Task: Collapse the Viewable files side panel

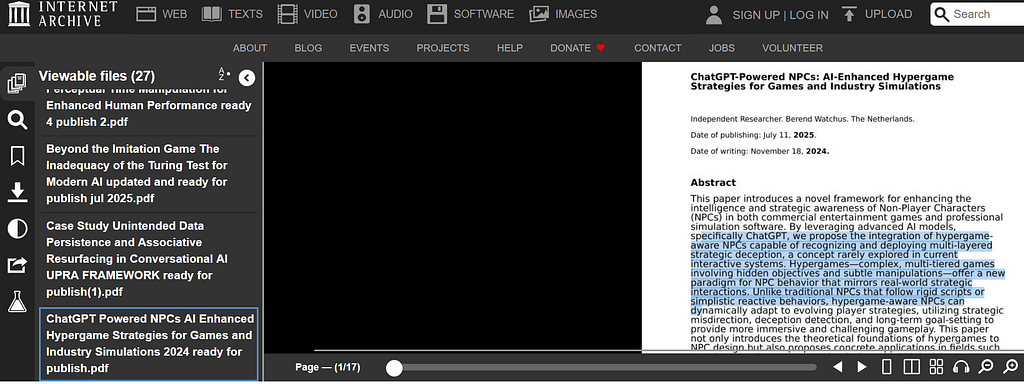Action: click(246, 78)
